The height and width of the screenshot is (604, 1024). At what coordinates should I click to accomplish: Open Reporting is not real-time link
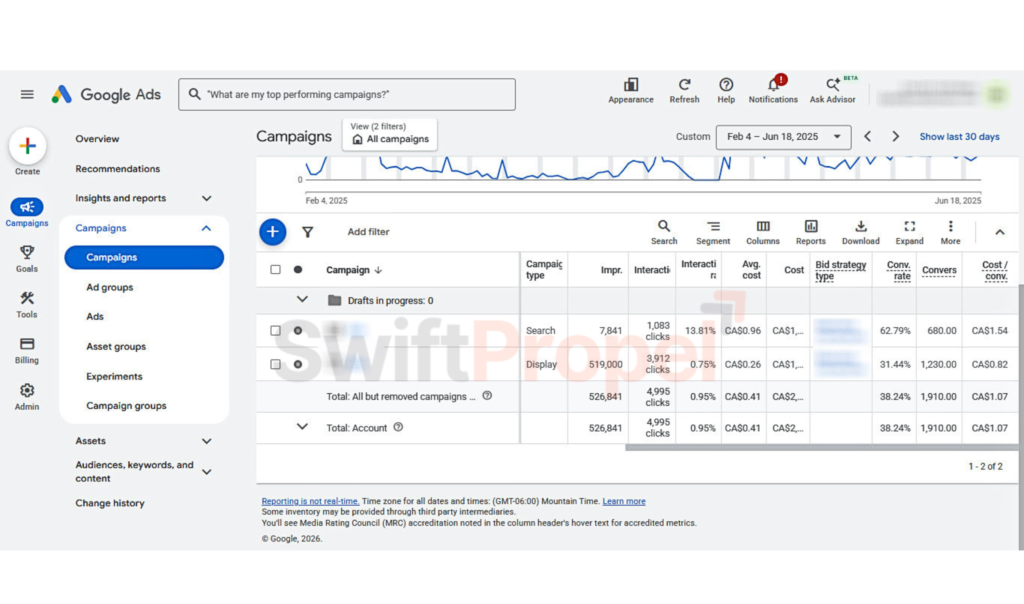[x=310, y=501]
